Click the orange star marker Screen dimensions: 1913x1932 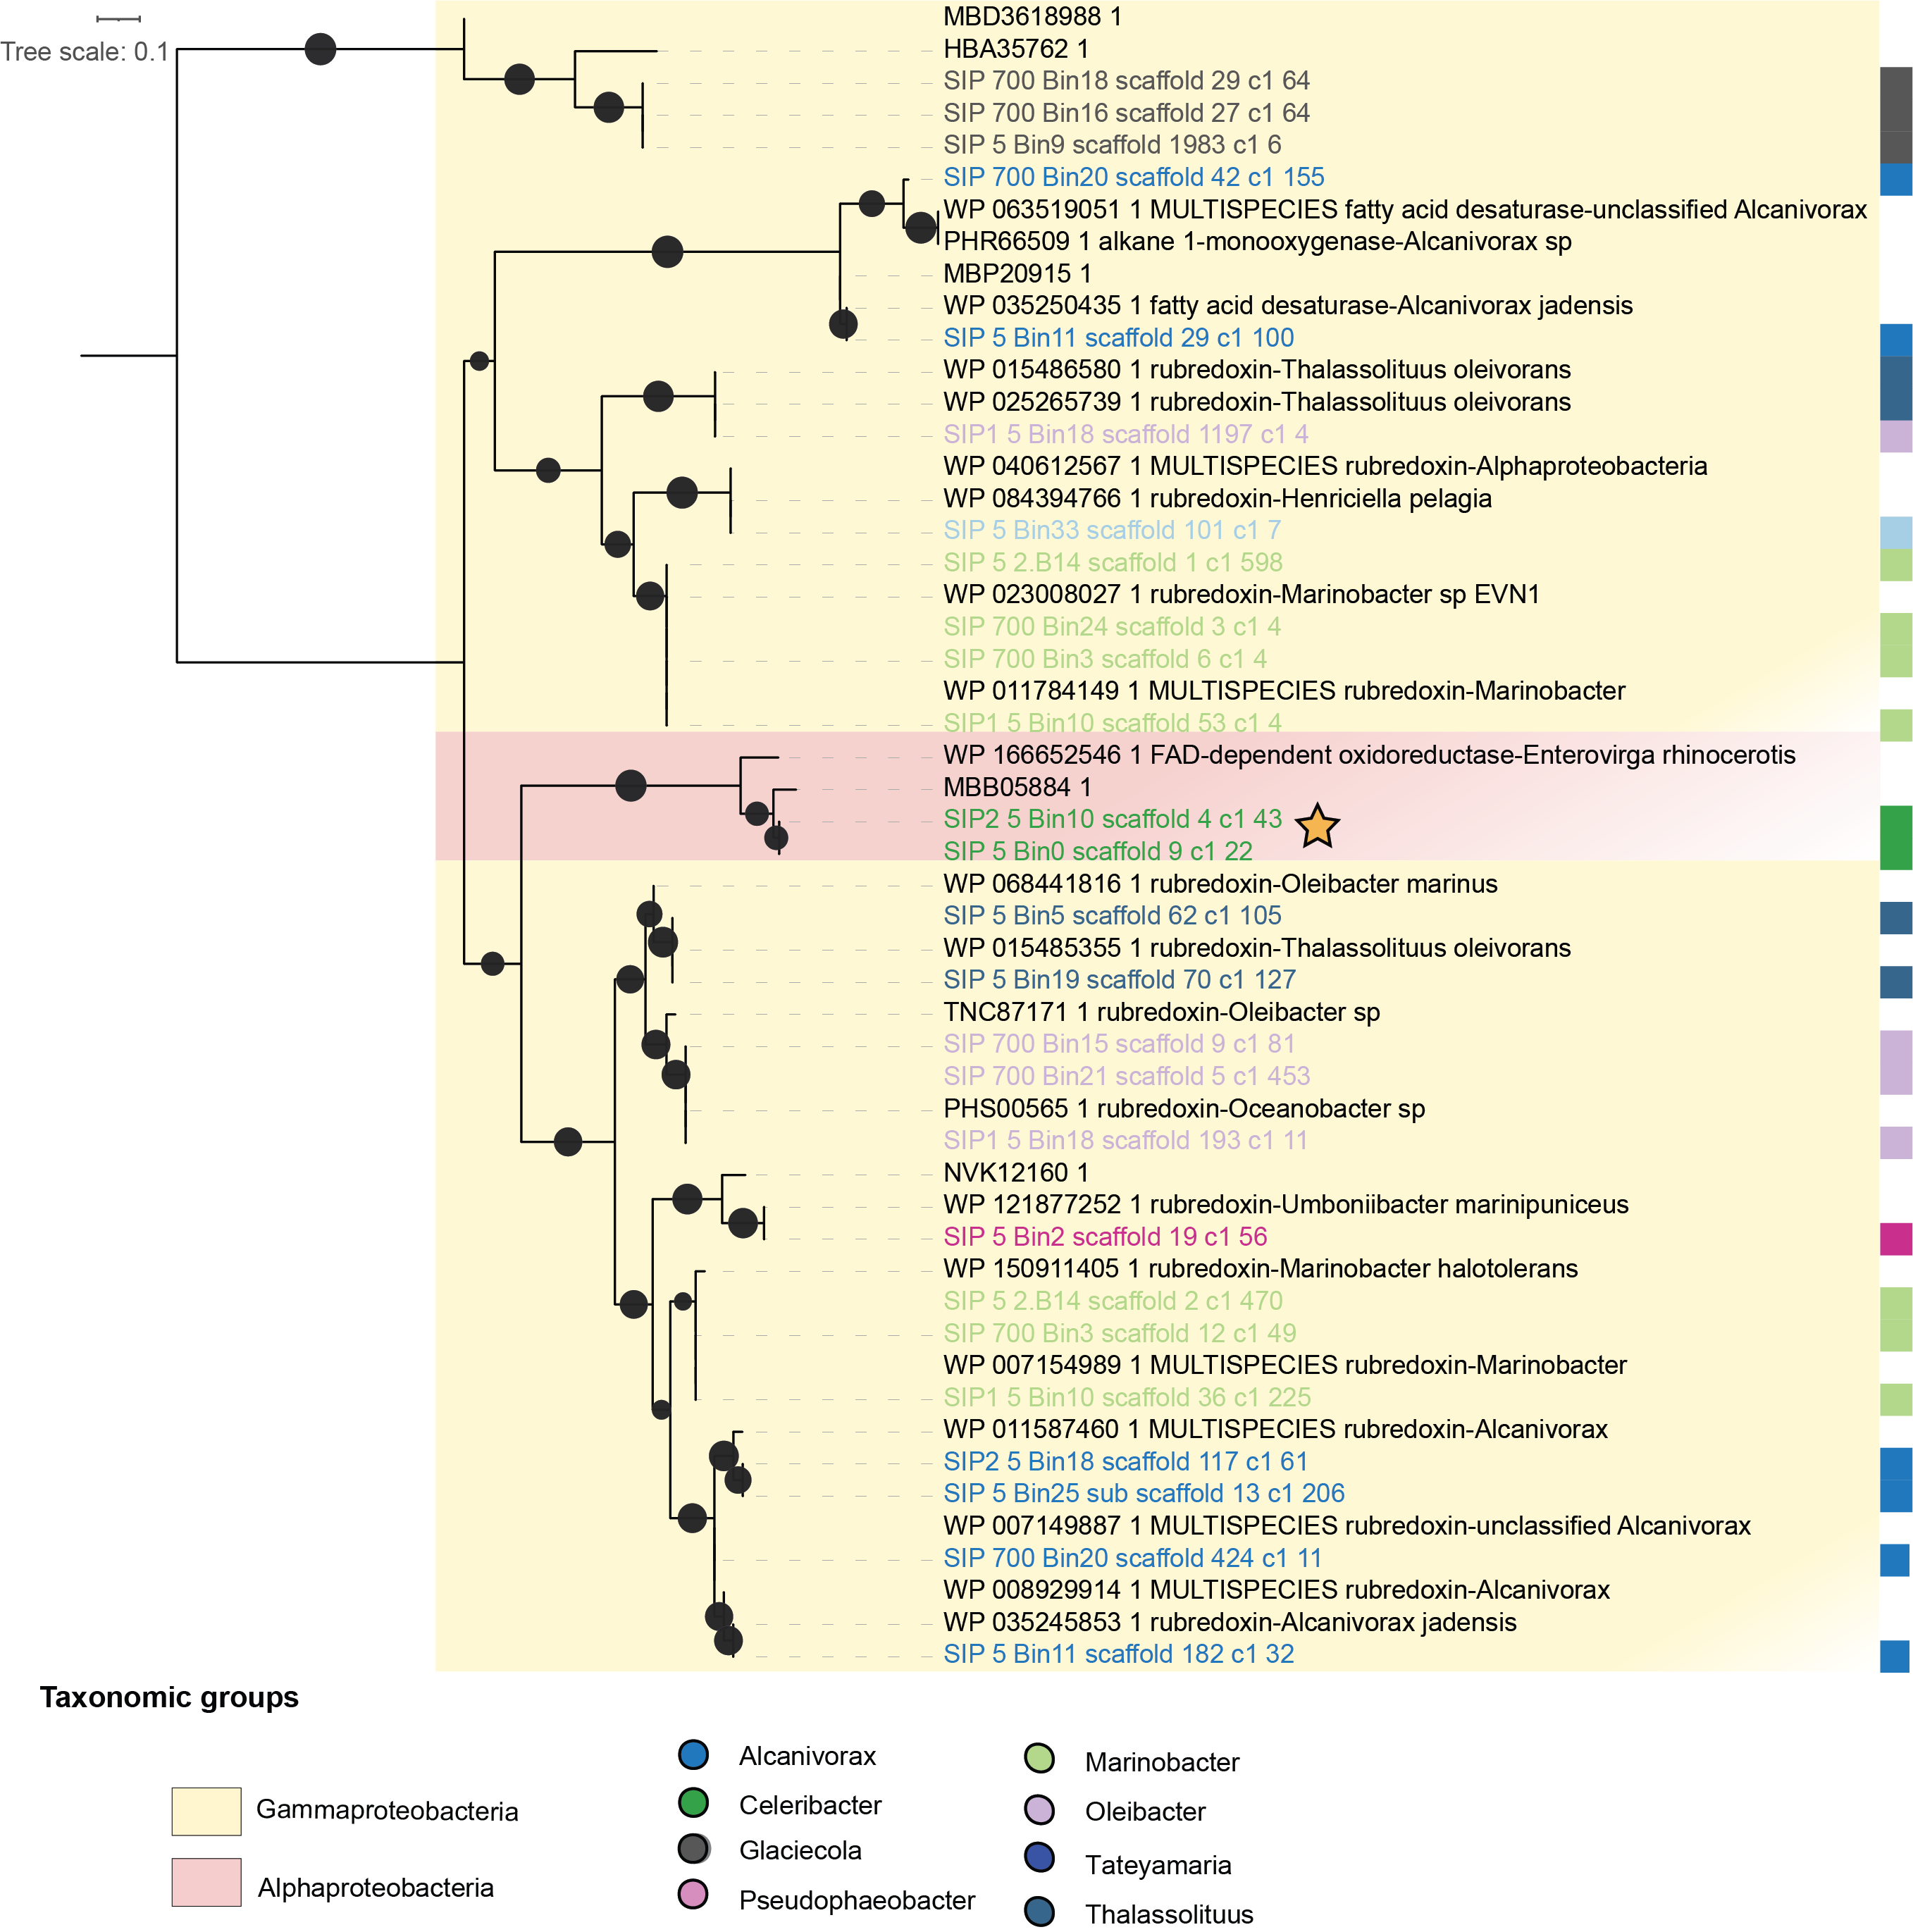point(1317,826)
